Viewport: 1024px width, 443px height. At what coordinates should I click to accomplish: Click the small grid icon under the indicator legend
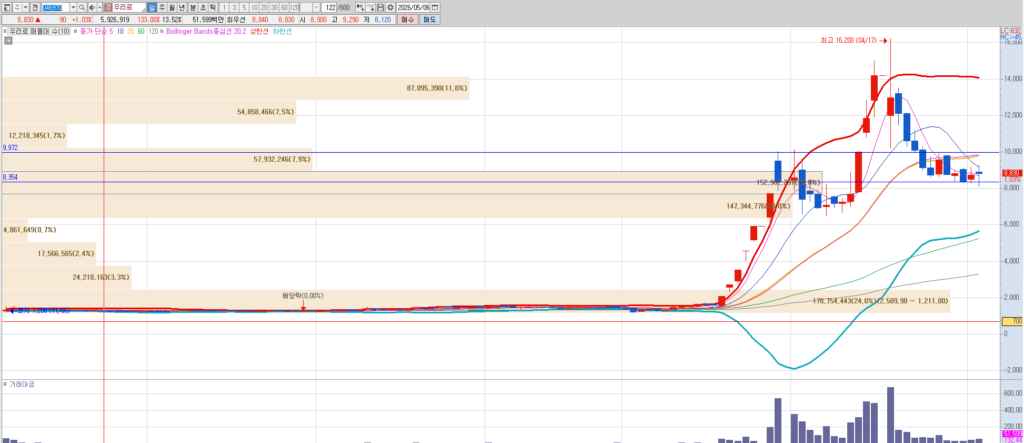tap(8, 40)
